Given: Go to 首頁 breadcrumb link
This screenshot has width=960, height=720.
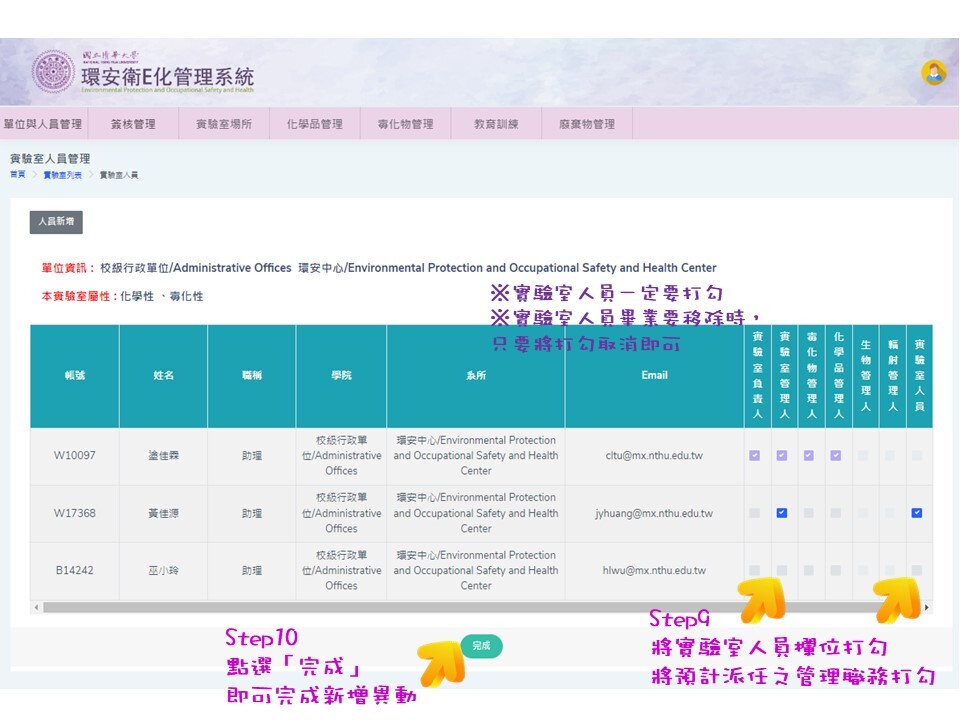Looking at the screenshot, I should (17, 175).
